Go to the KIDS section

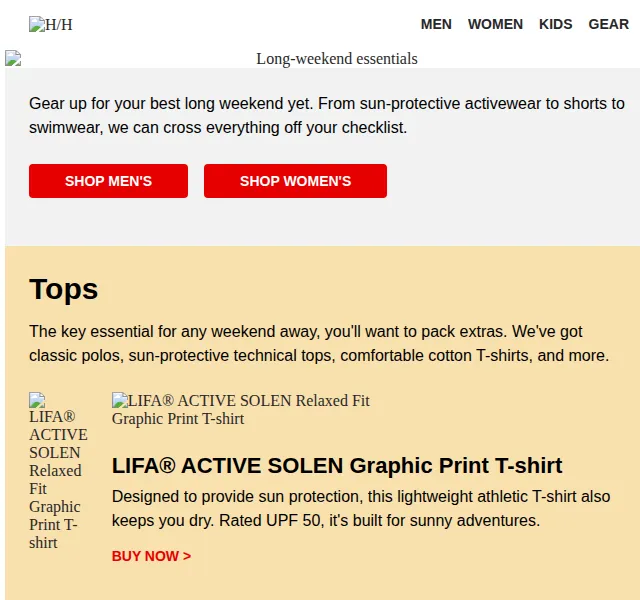[556, 24]
